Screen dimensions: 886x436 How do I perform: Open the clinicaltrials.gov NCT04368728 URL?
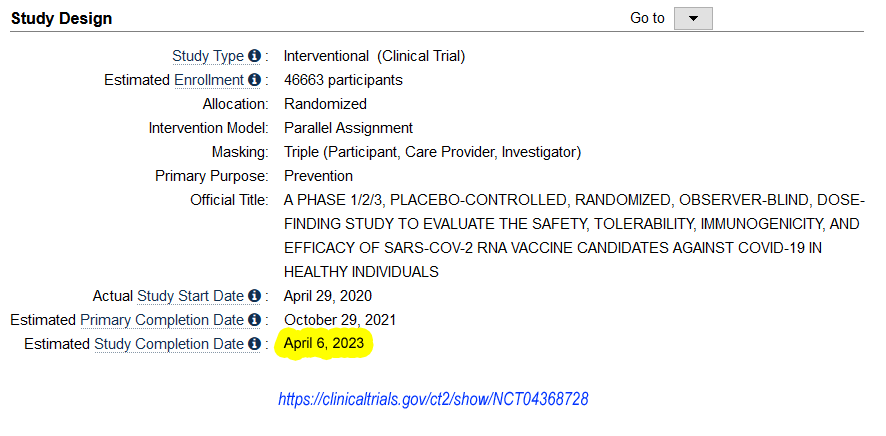[433, 399]
